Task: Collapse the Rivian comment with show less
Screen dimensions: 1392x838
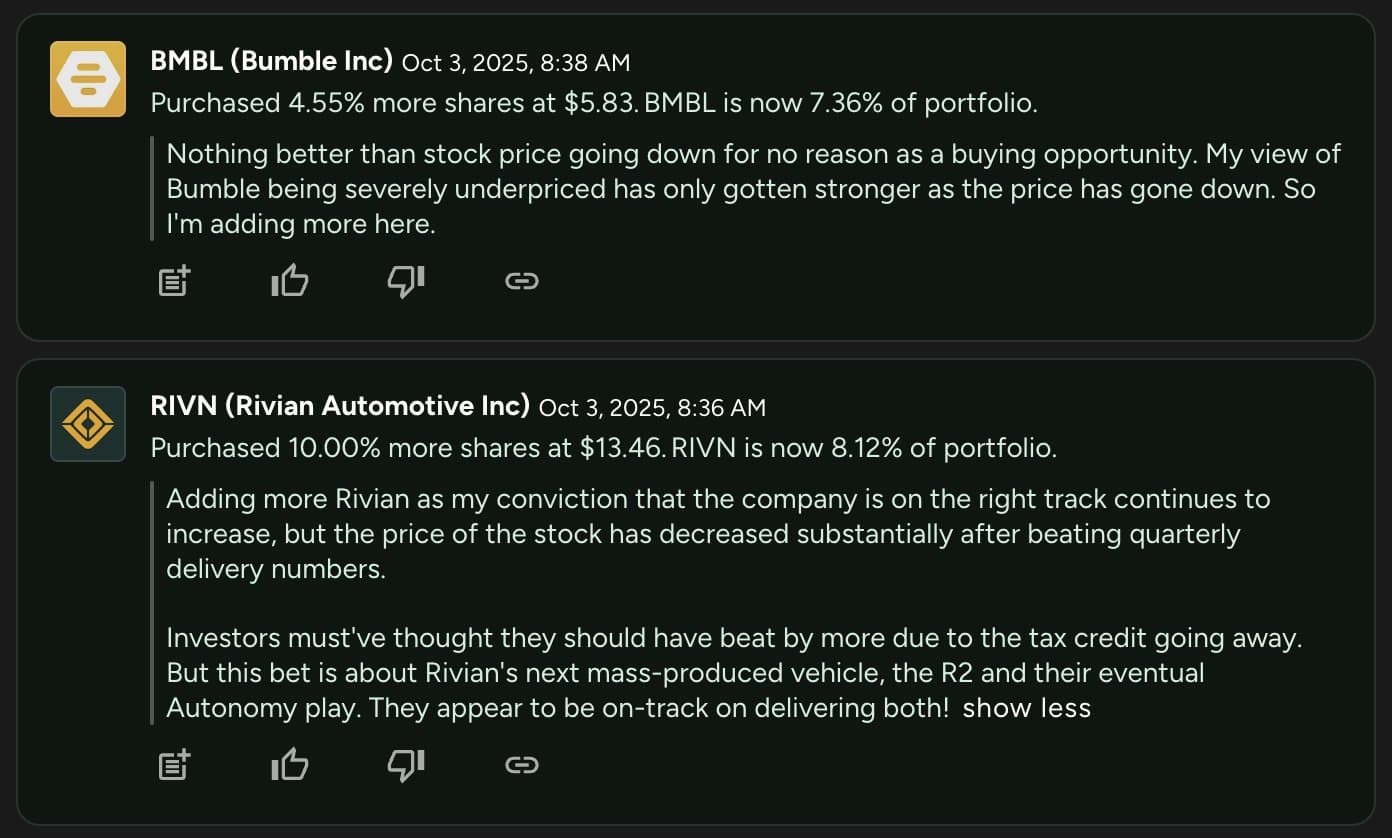Action: pos(1026,709)
